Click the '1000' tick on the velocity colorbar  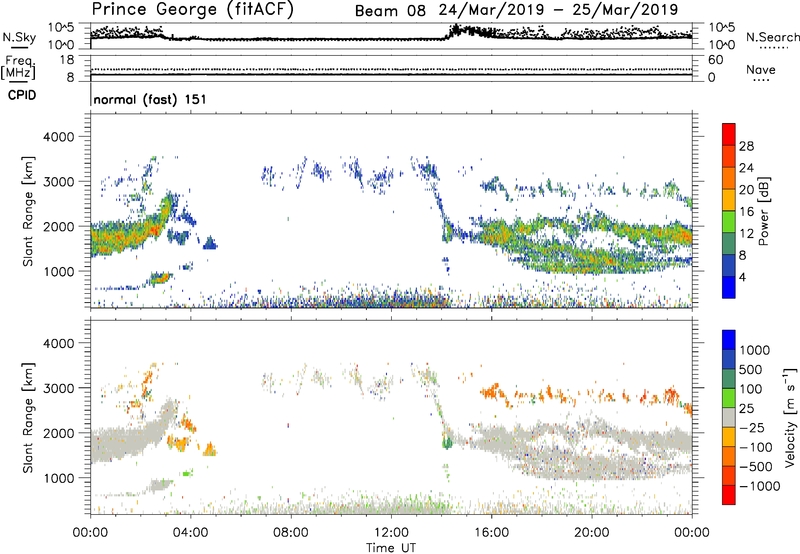click(755, 350)
